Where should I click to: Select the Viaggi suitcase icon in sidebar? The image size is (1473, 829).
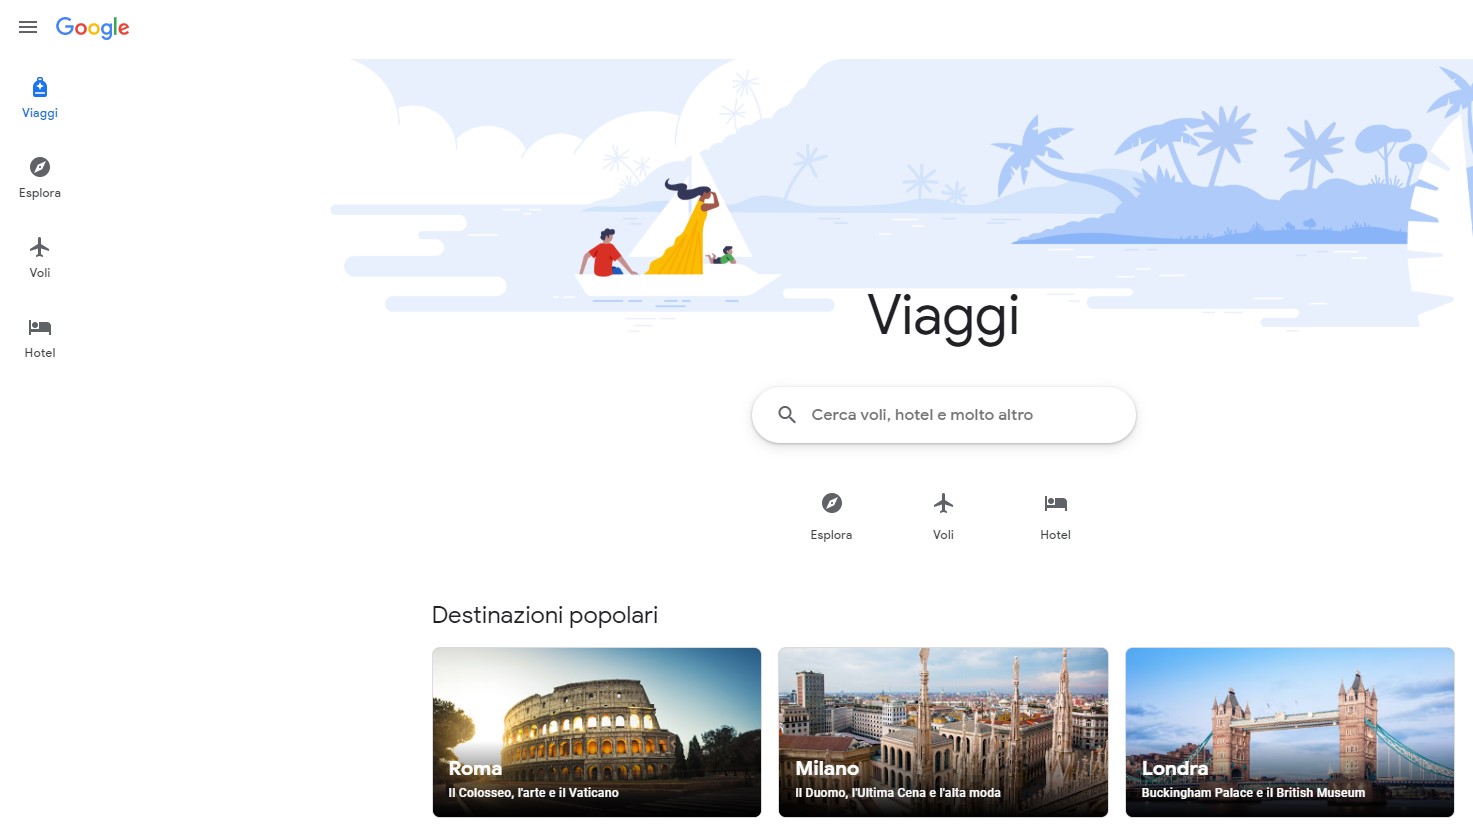40,87
